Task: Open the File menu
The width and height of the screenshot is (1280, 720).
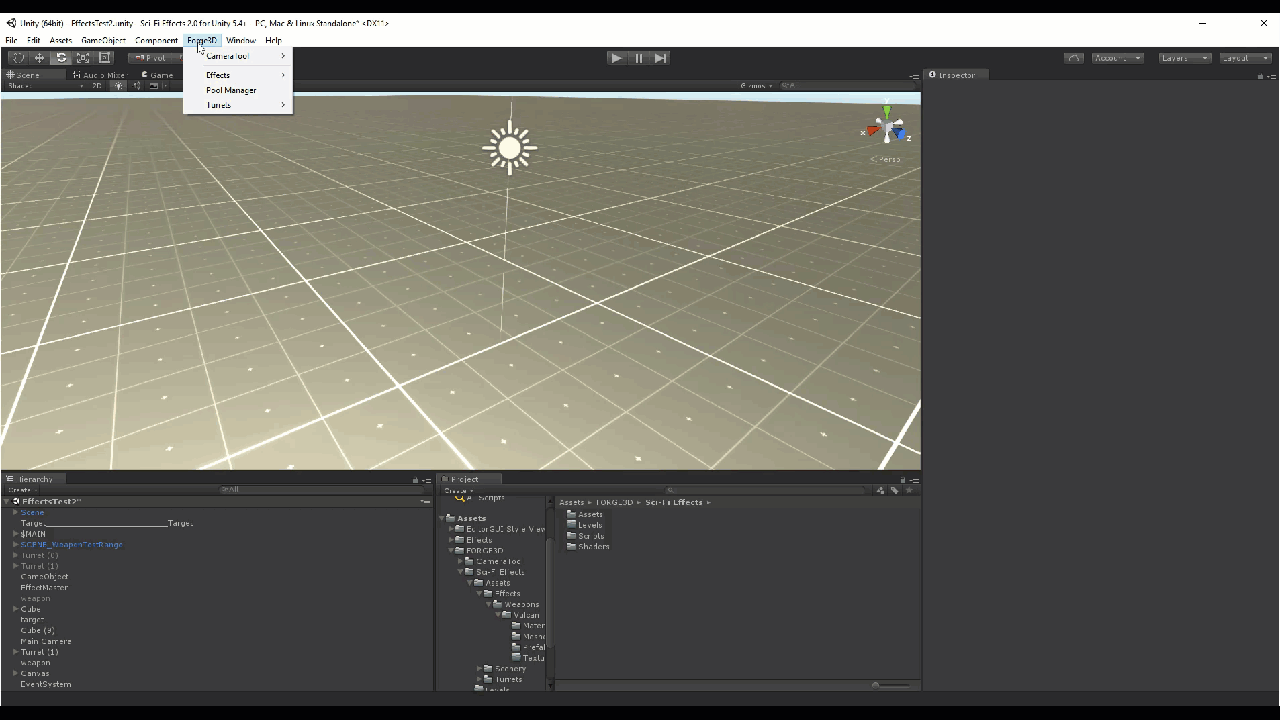Action: pos(12,41)
